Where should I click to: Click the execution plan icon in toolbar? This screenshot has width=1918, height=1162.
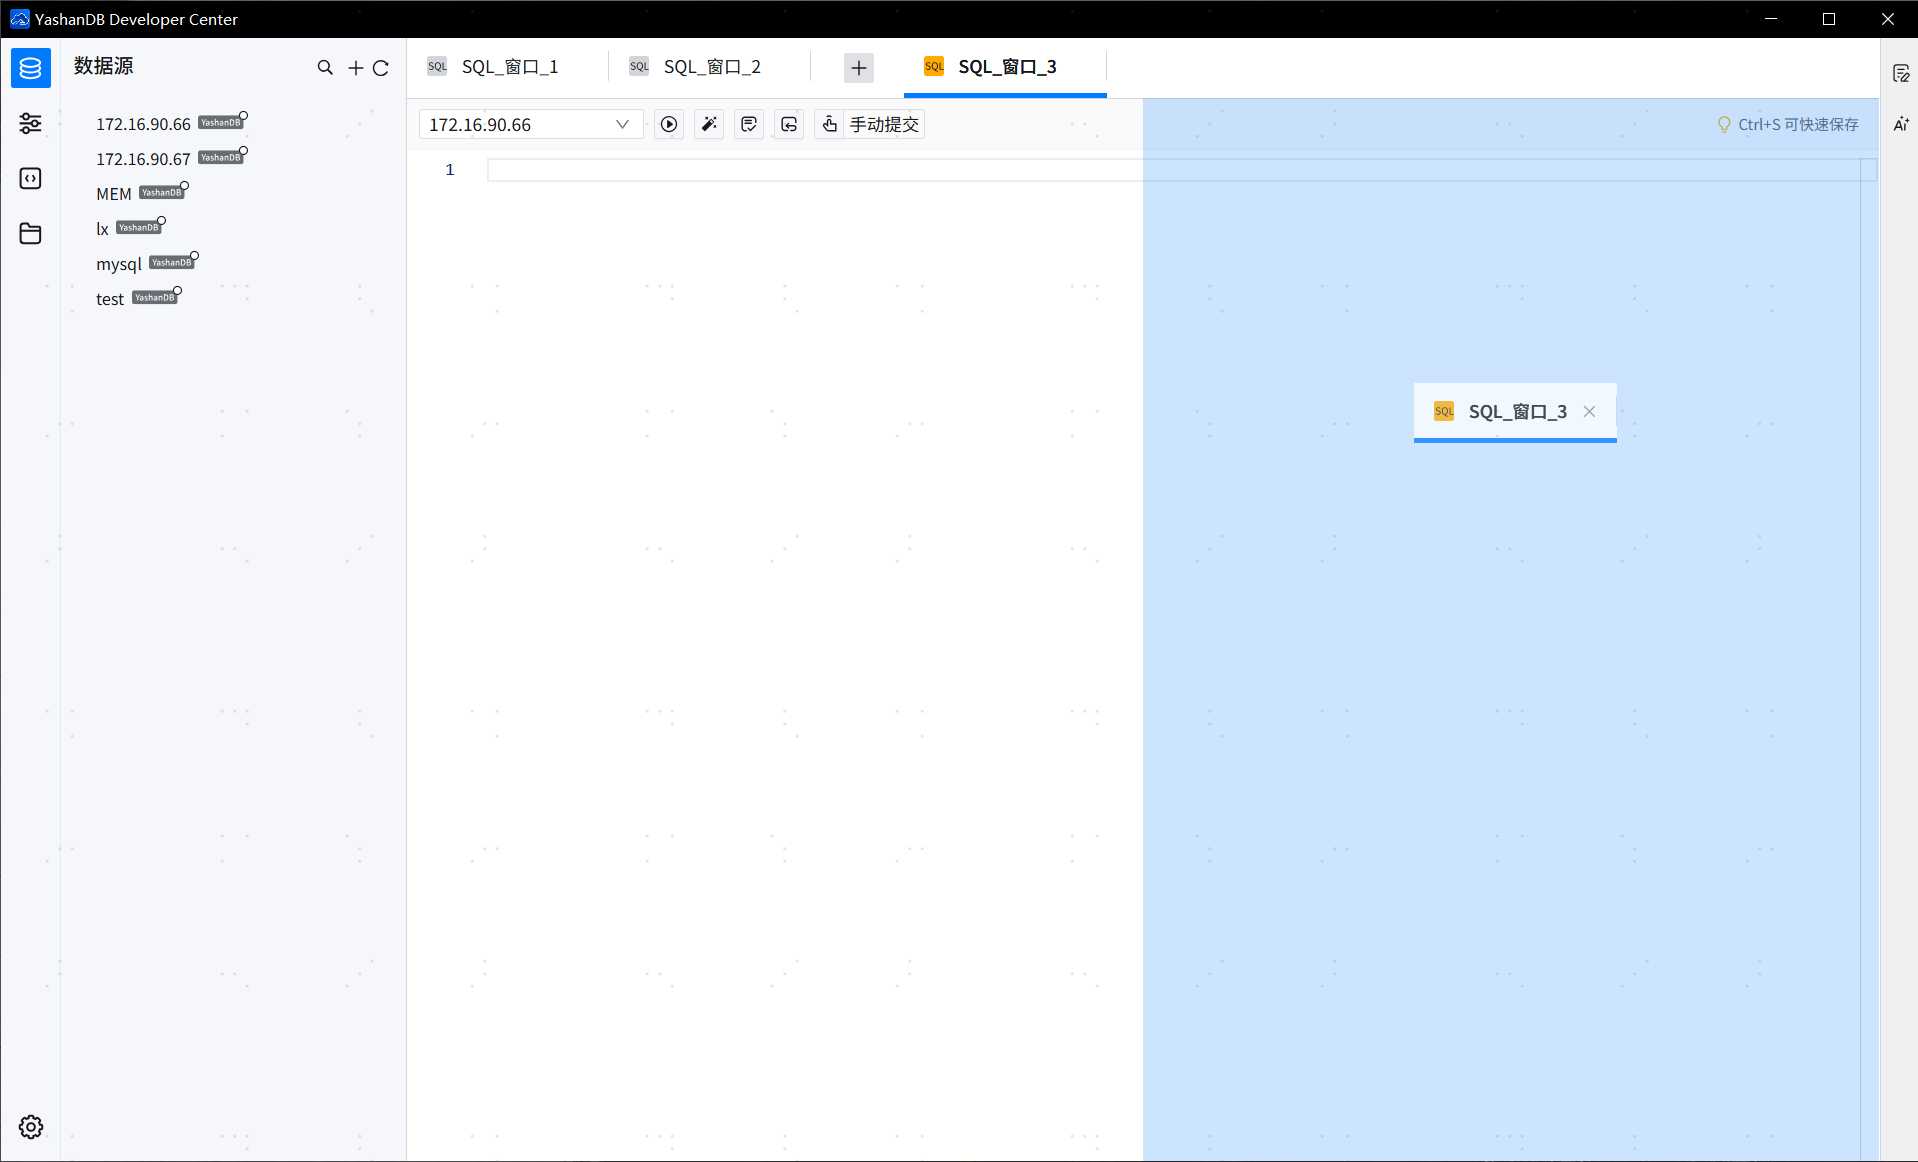[x=748, y=124]
